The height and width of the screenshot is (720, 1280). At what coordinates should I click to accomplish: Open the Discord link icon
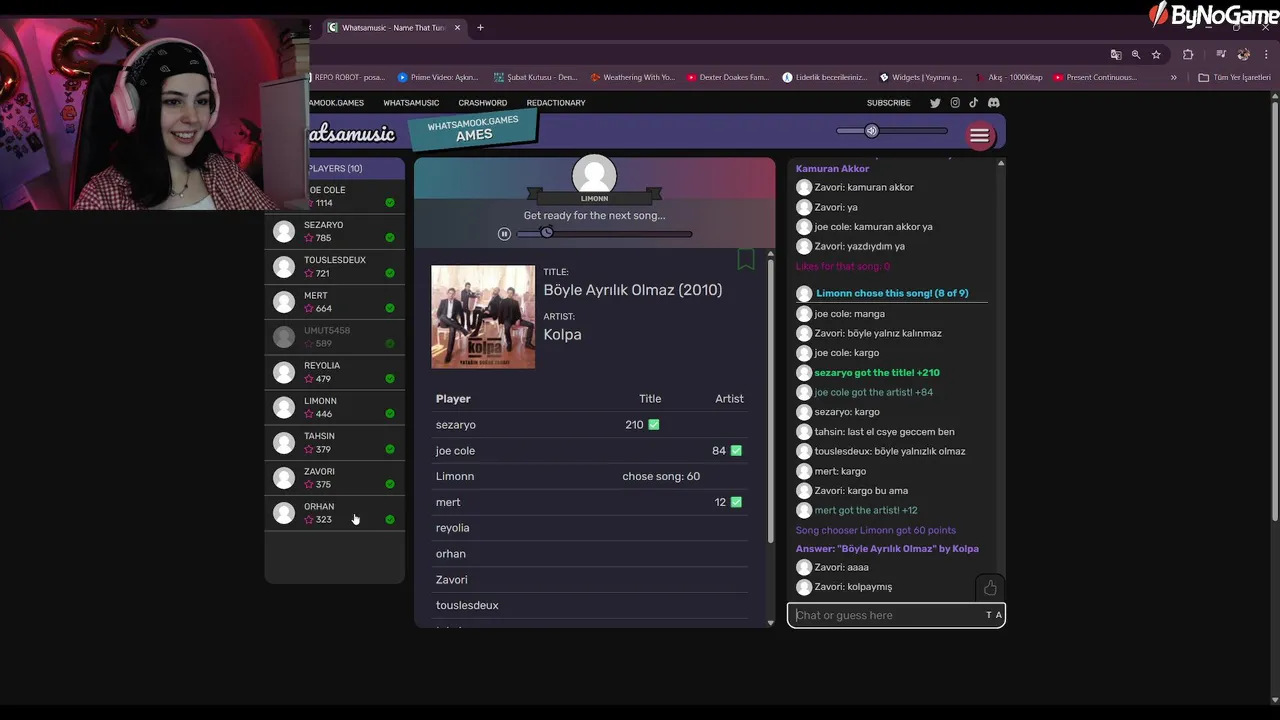pos(993,103)
